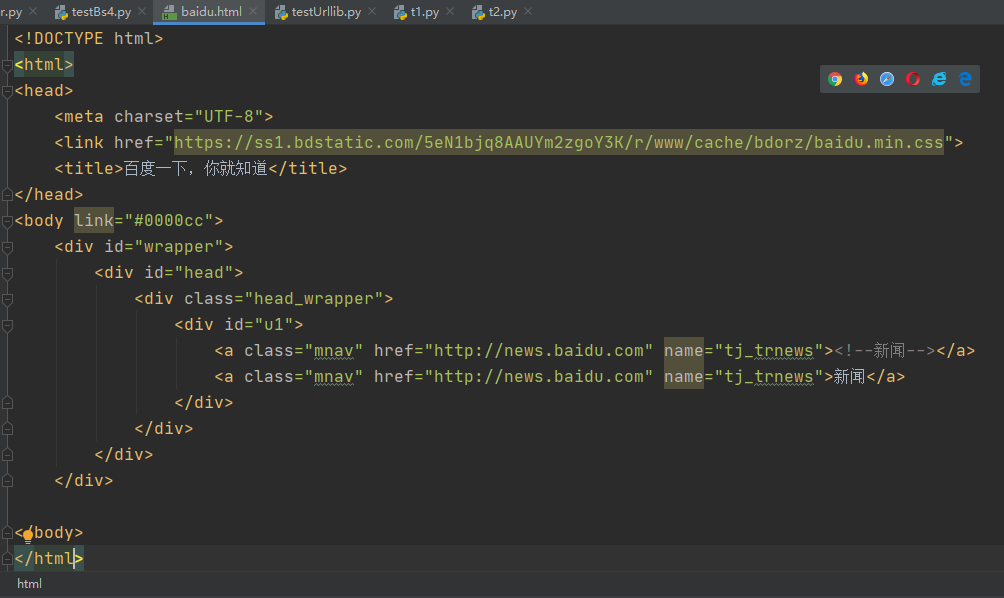Fold the div class="head_wrapper" block
This screenshot has width=1004, height=598.
pyautogui.click(x=7, y=300)
